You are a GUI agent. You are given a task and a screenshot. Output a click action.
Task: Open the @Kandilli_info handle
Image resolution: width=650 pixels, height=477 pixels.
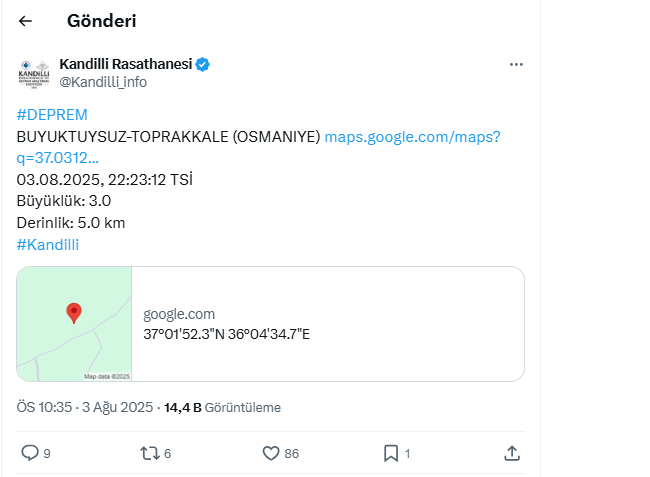pos(103,82)
